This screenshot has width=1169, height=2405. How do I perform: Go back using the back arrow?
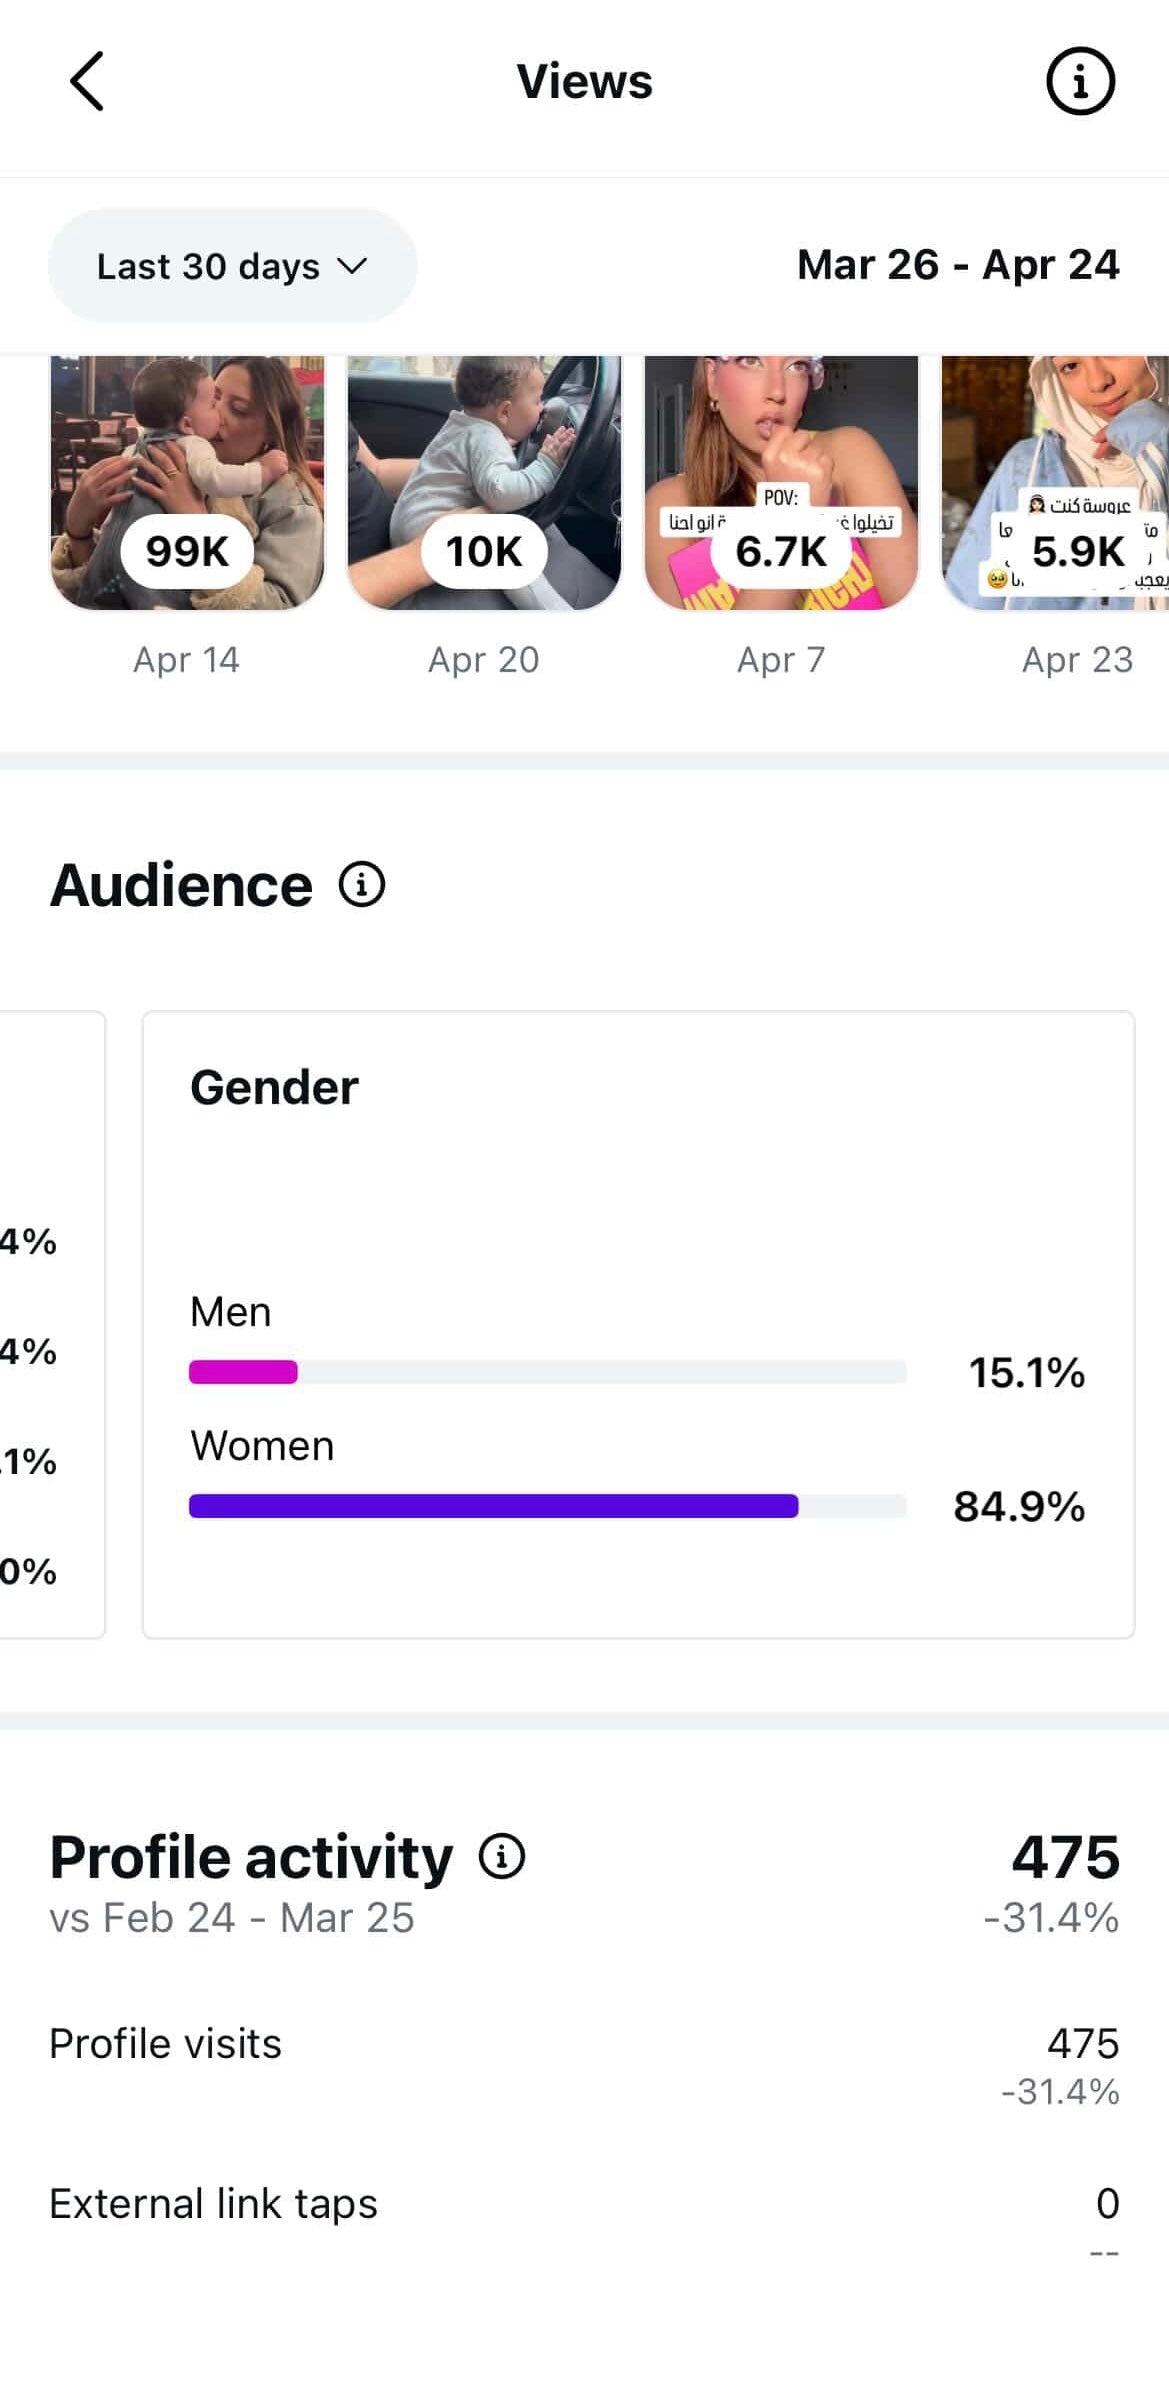click(x=87, y=81)
